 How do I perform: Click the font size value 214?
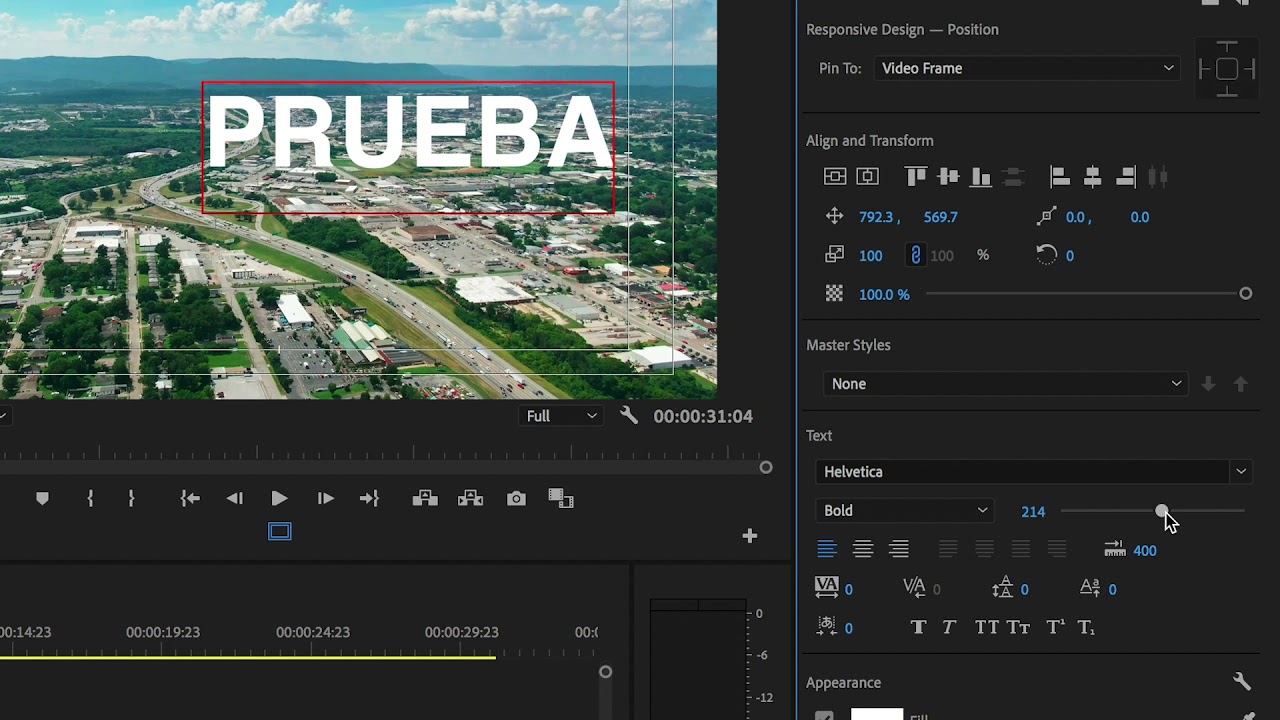[1033, 511]
